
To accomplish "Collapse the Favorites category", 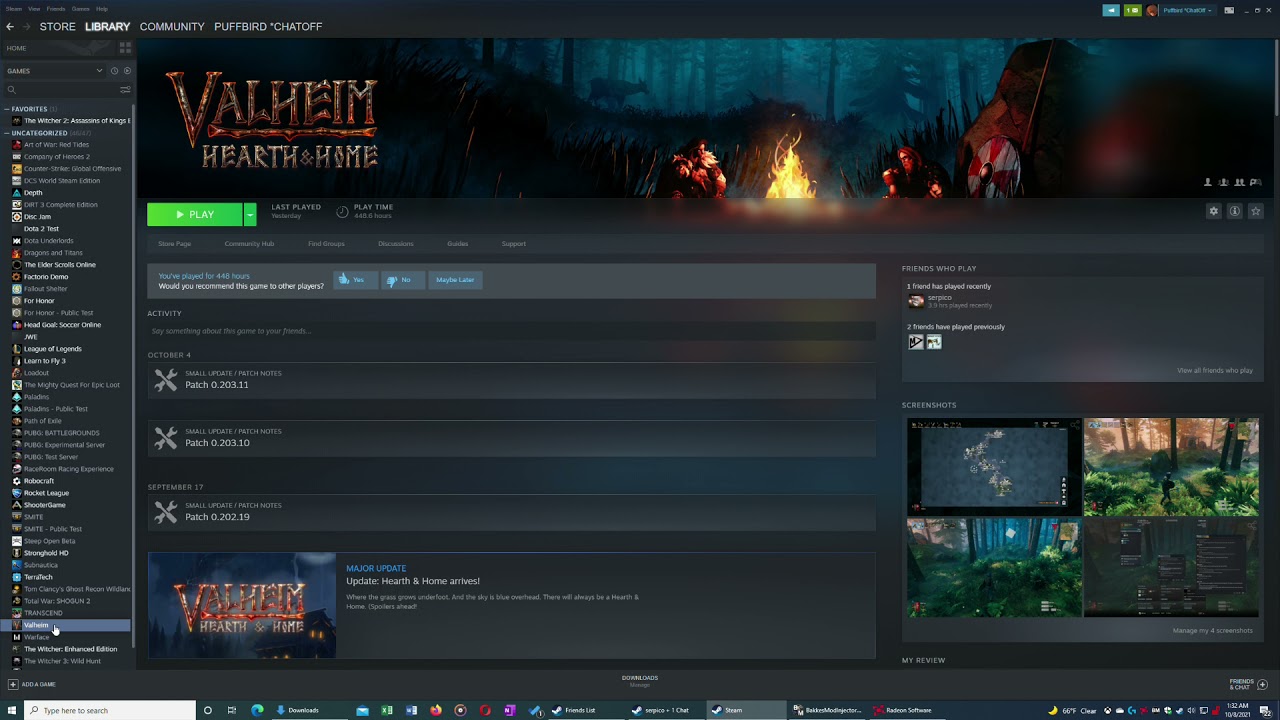I will click(6, 109).
